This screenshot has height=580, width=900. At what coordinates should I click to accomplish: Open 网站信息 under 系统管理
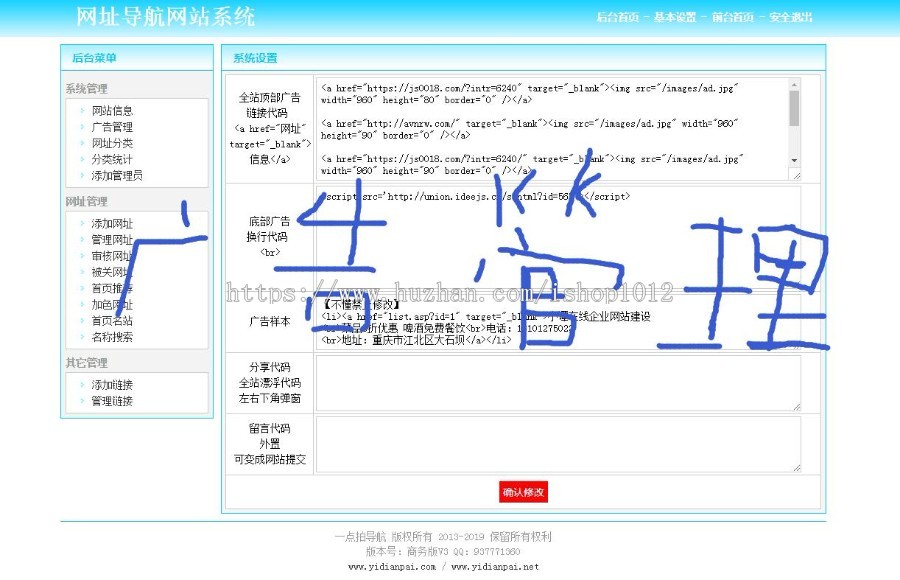(x=112, y=111)
